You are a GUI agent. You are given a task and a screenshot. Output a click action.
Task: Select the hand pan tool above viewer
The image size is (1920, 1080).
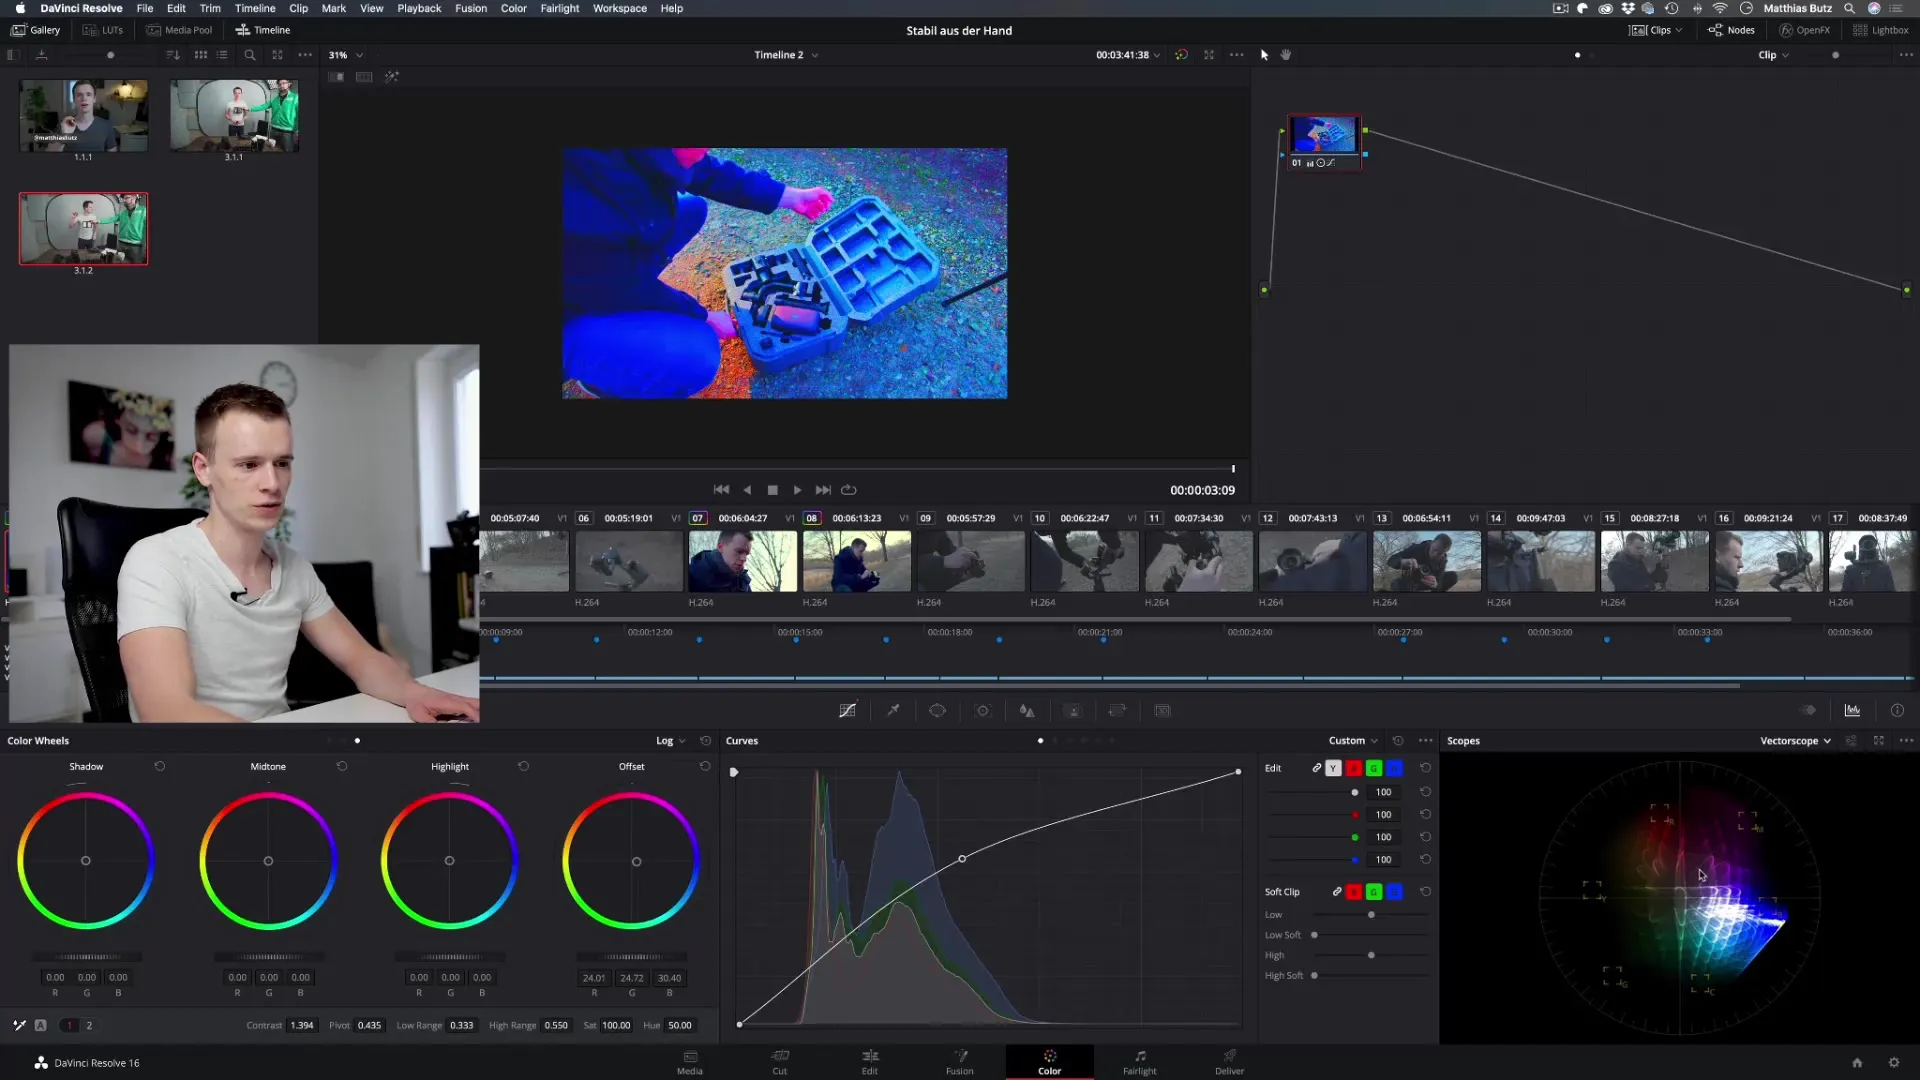[x=1286, y=55]
